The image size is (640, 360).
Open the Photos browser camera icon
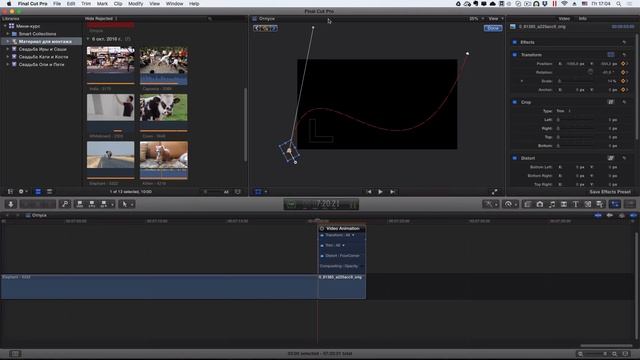tap(540, 204)
